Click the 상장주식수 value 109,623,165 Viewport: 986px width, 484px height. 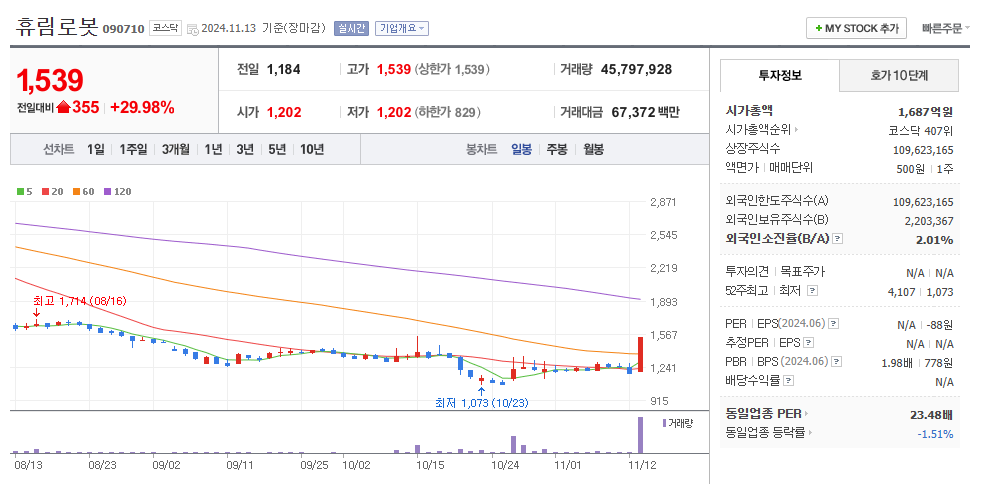click(x=923, y=150)
